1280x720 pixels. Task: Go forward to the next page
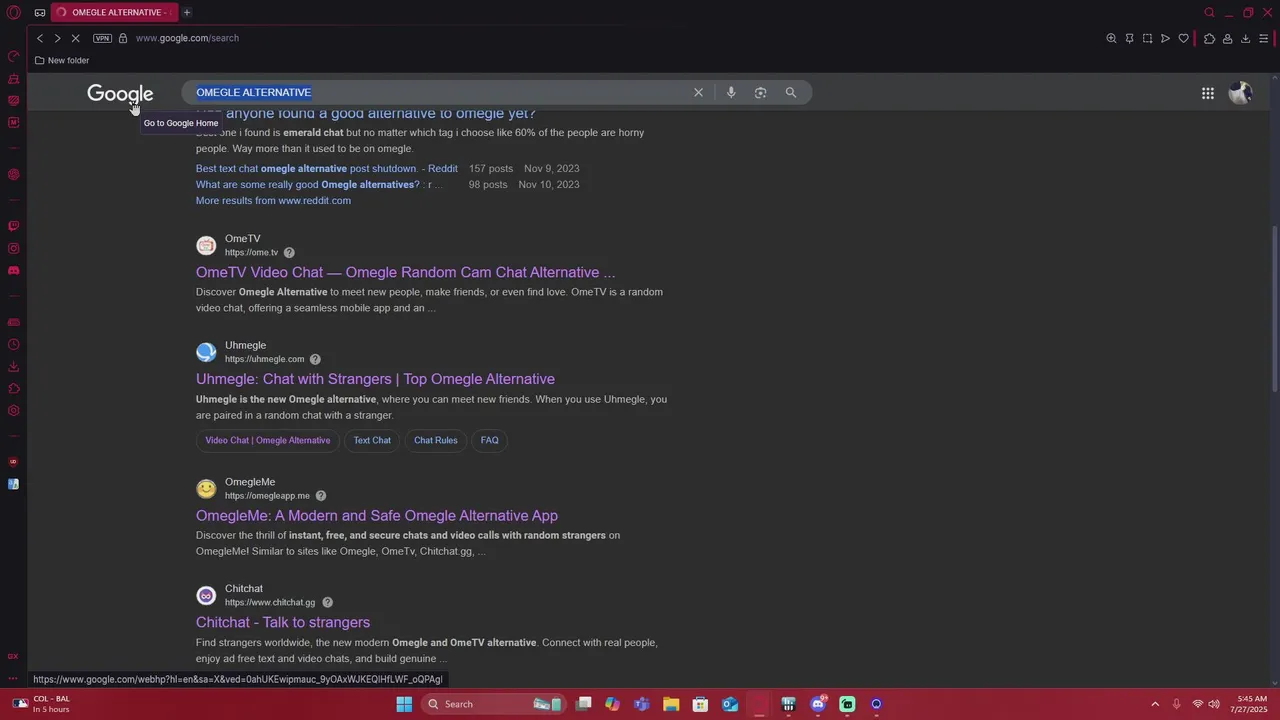(x=57, y=38)
